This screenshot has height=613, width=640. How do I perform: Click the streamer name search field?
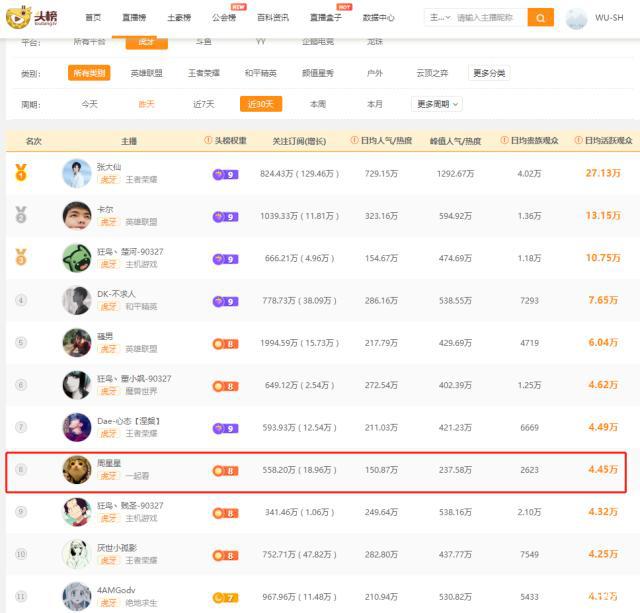(489, 18)
